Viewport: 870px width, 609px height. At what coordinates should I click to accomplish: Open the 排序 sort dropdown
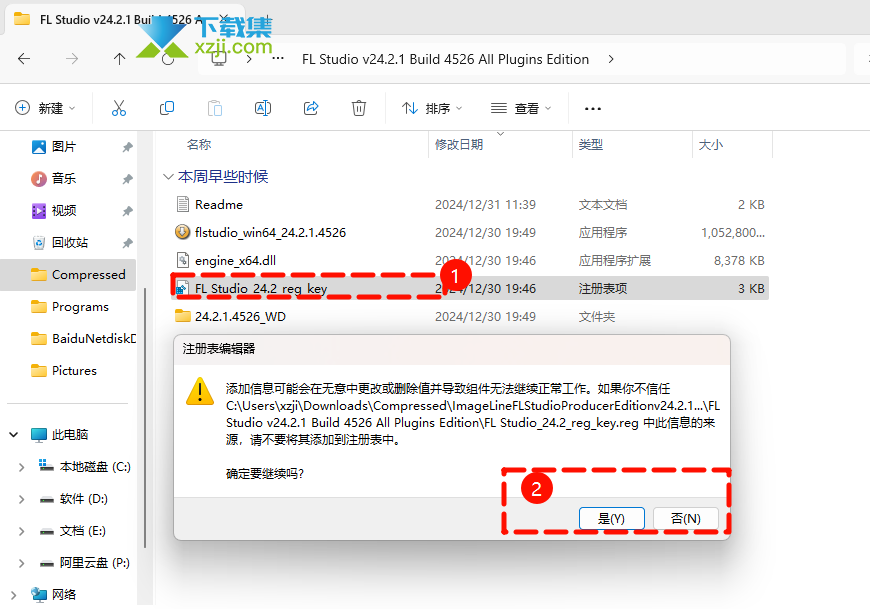click(x=432, y=108)
